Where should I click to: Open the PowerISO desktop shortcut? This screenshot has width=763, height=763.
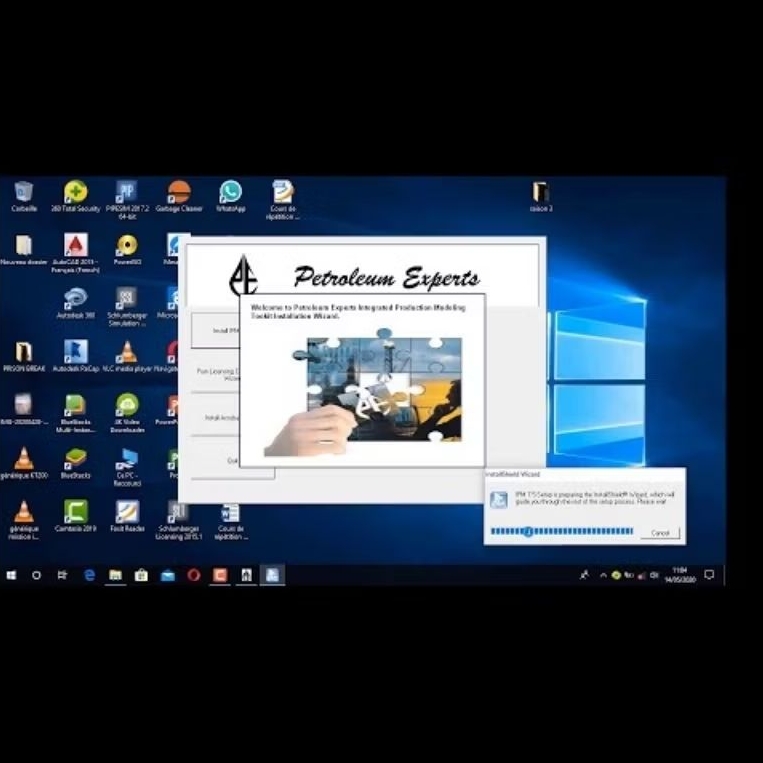click(x=127, y=250)
